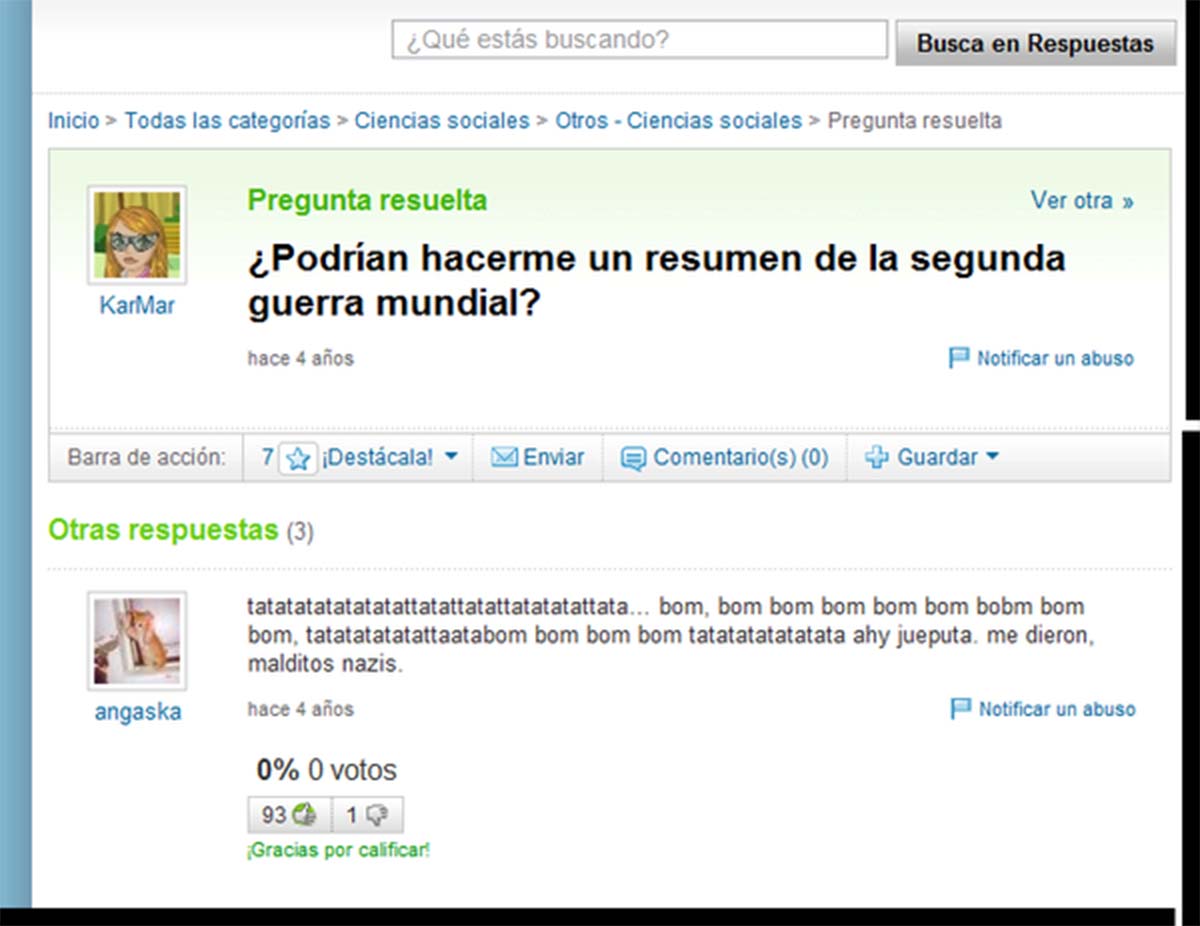Click the plus Guardar icon
1200x926 pixels.
[876, 458]
